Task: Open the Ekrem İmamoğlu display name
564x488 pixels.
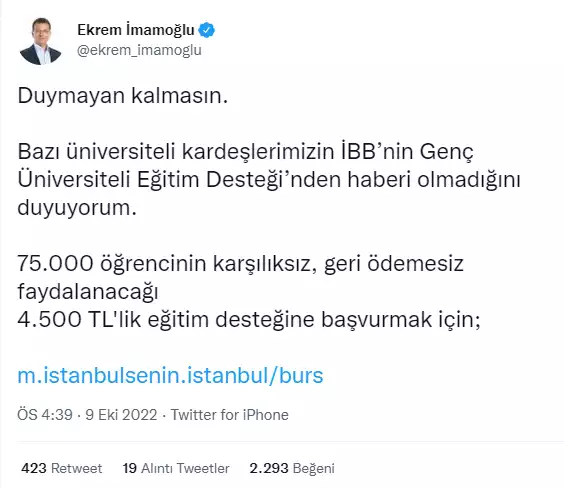Action: (x=136, y=30)
